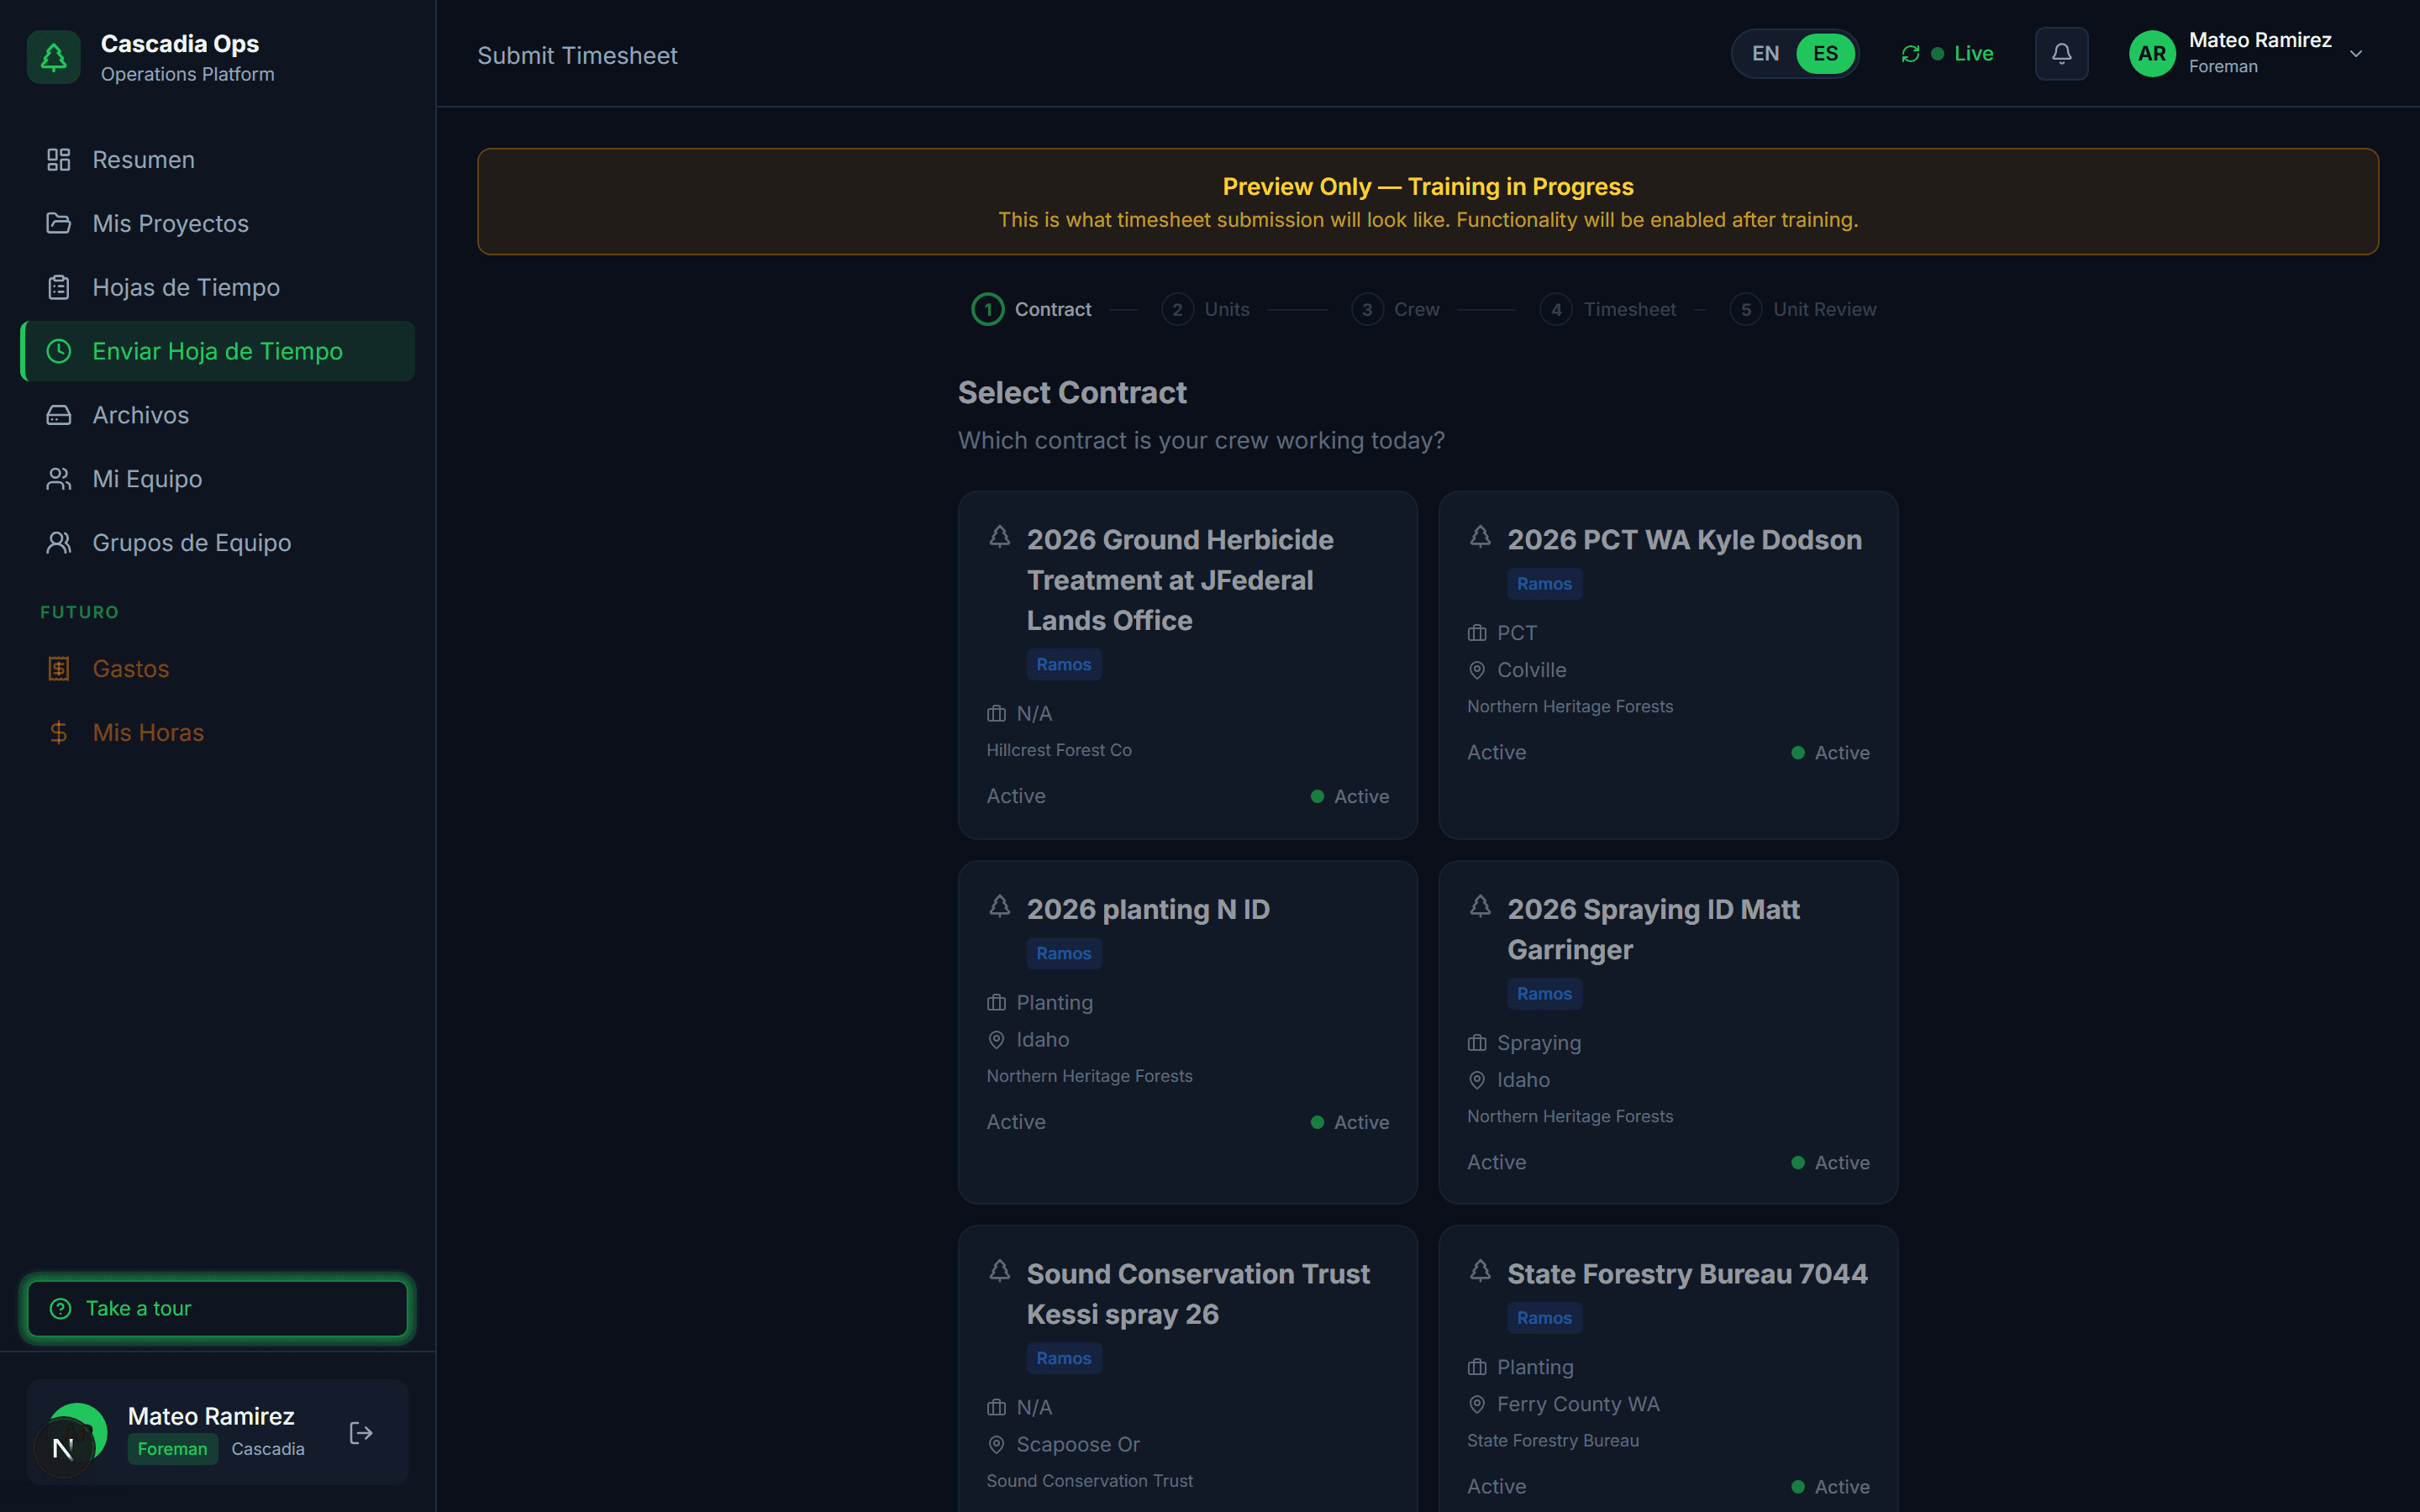
Task: Click the Cascadia Ops tree logo
Action: 54,57
